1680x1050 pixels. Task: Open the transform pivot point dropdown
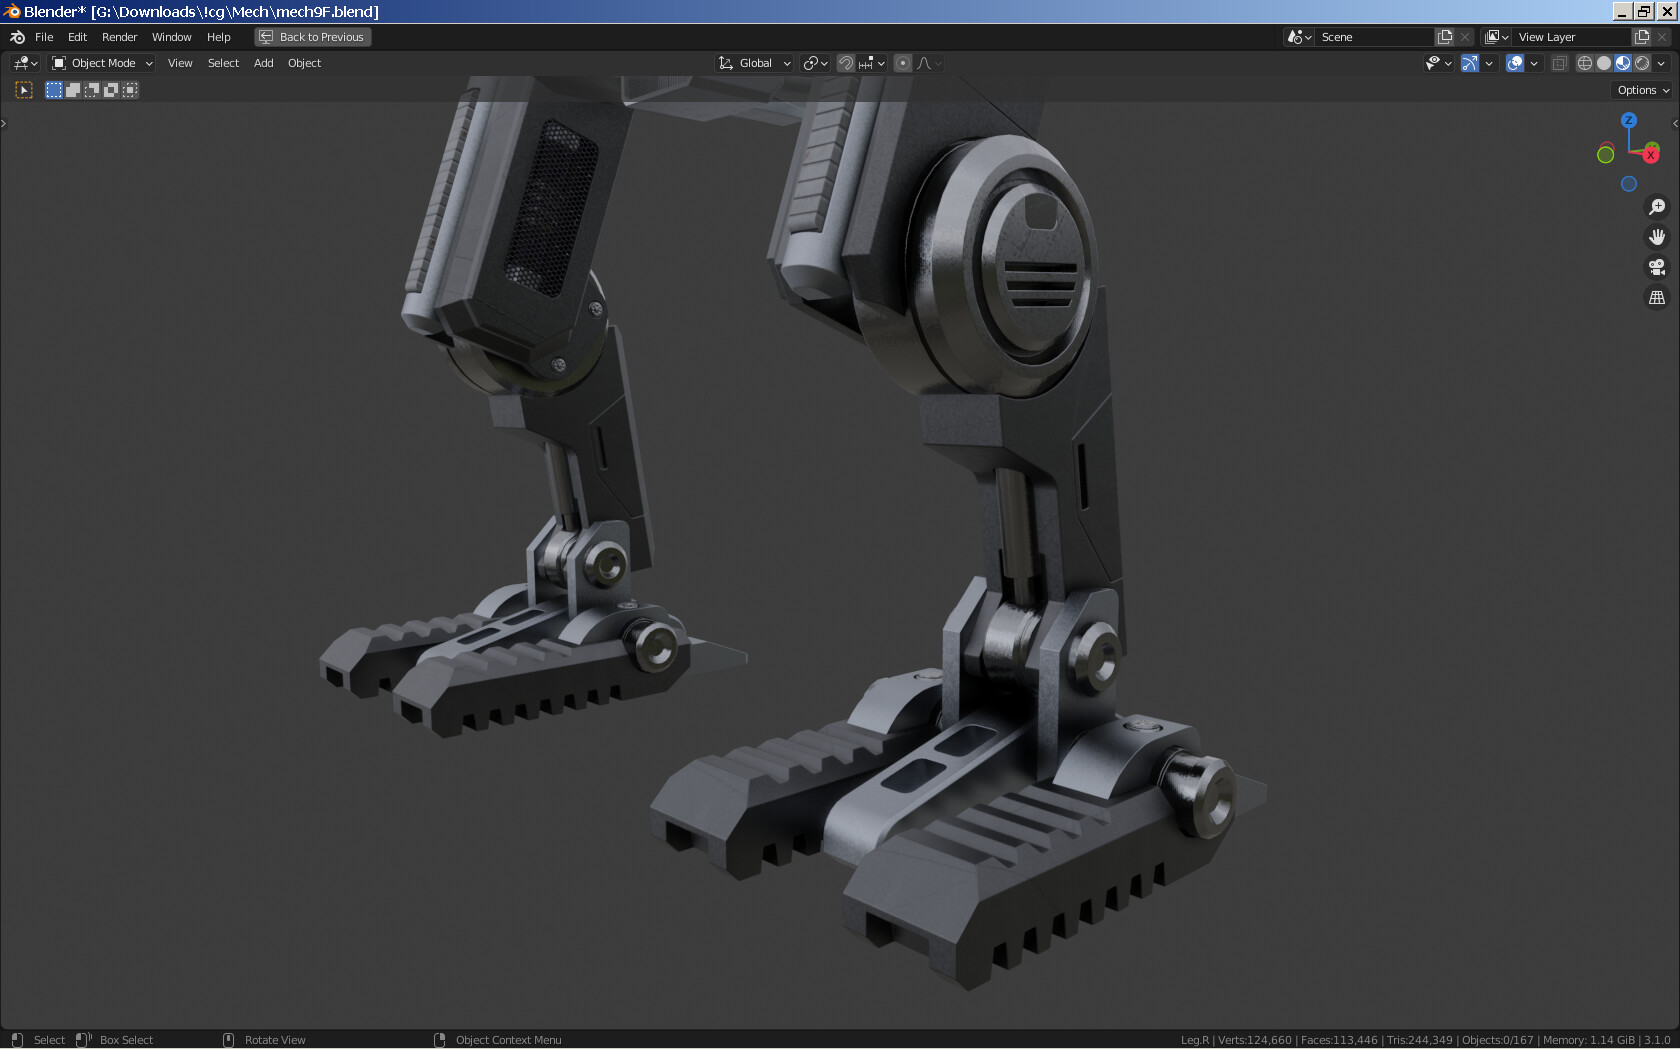tap(815, 62)
